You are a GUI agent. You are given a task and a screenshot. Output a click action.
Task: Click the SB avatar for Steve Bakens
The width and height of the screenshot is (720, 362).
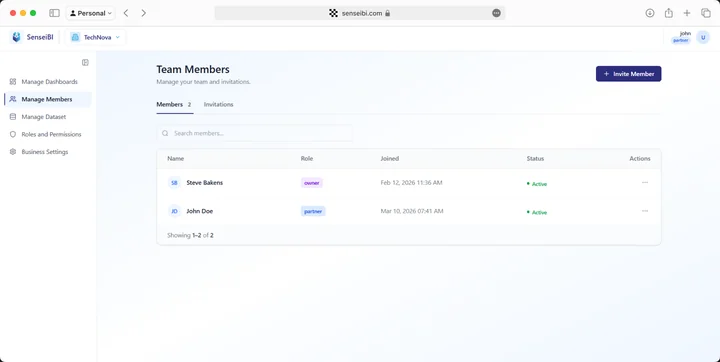tap(174, 183)
